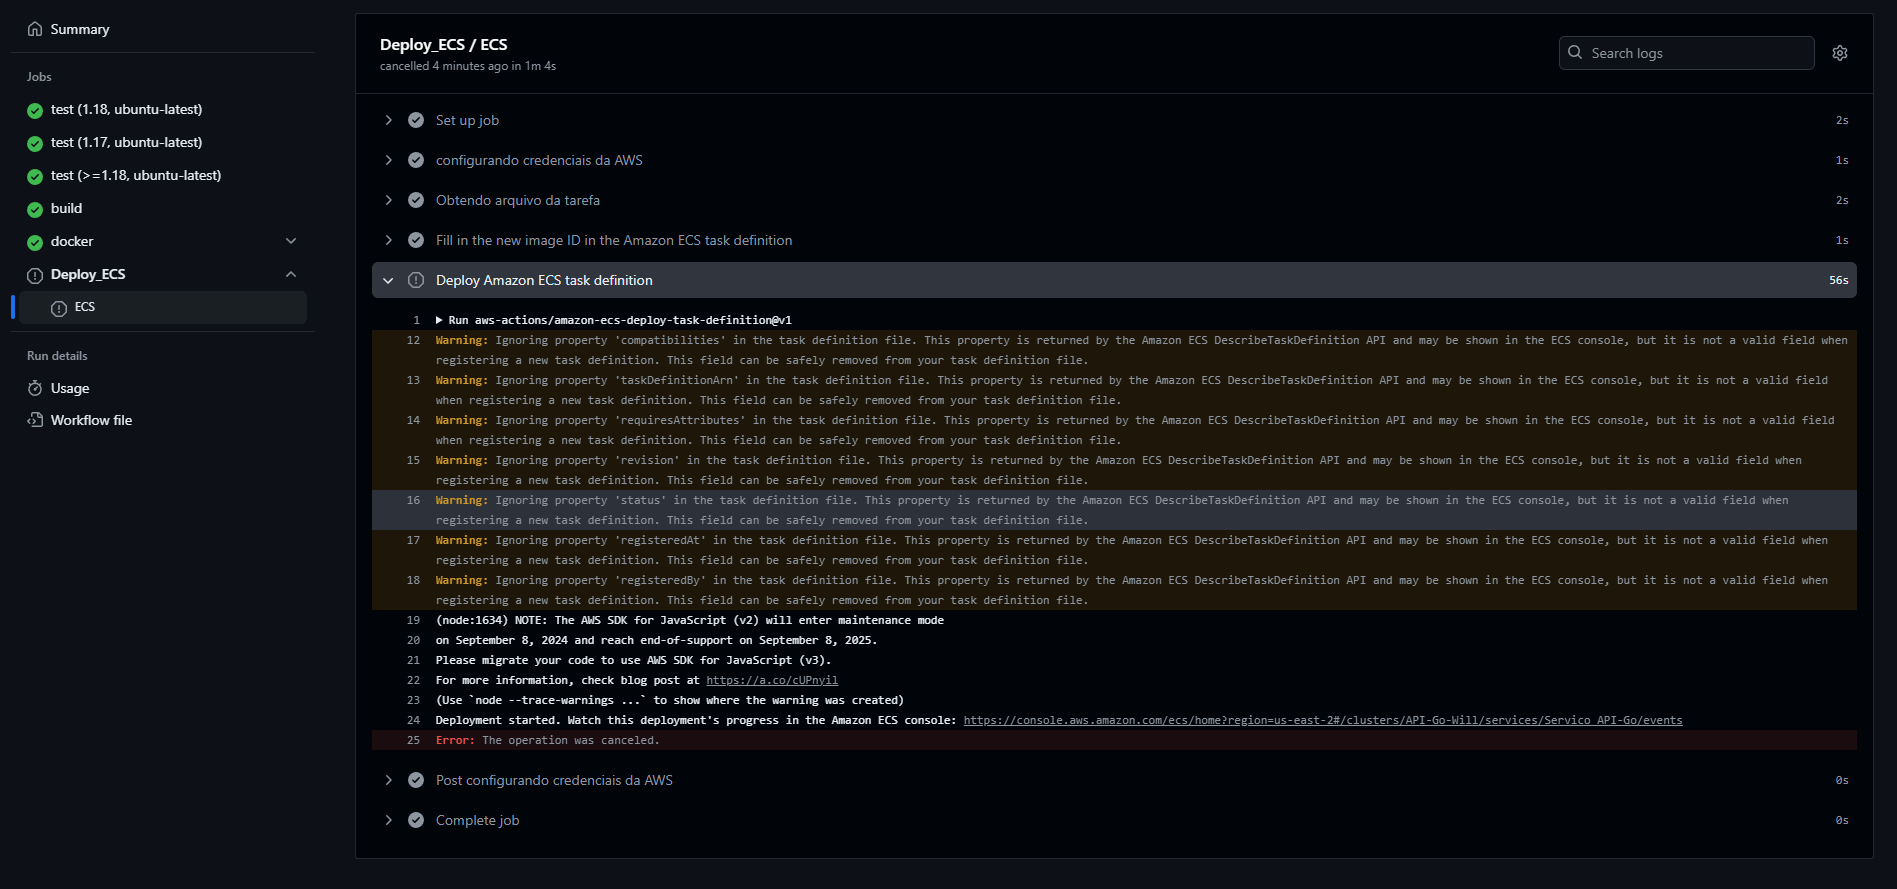Click log line number 1
This screenshot has width=1897, height=889.
[416, 320]
